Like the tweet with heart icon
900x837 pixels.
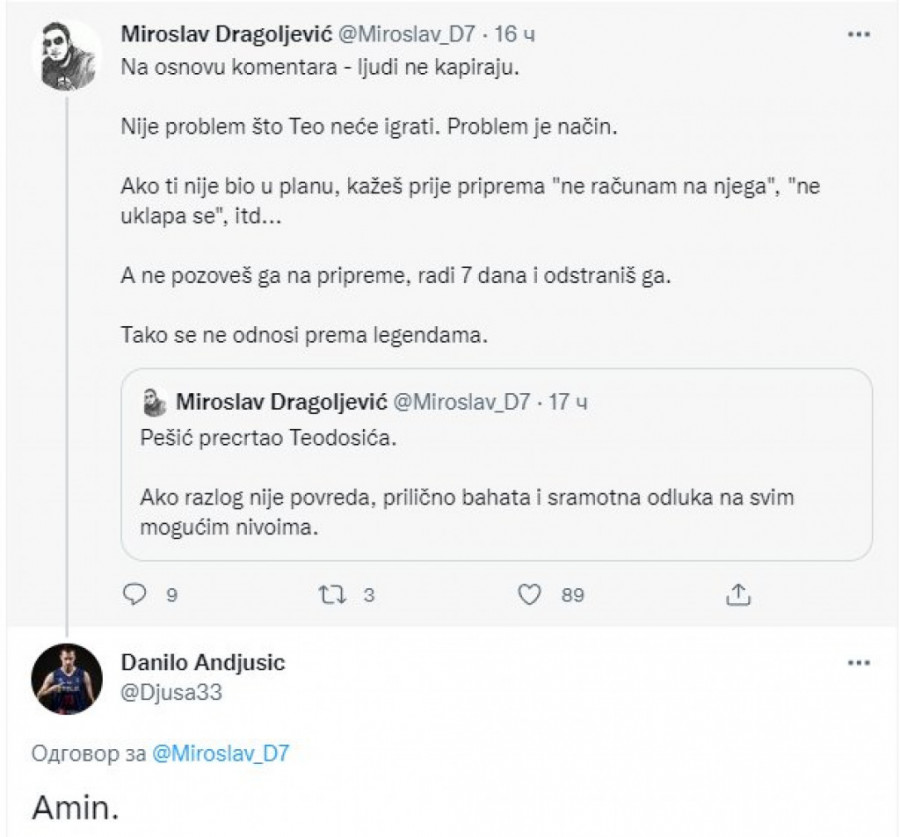[531, 594]
